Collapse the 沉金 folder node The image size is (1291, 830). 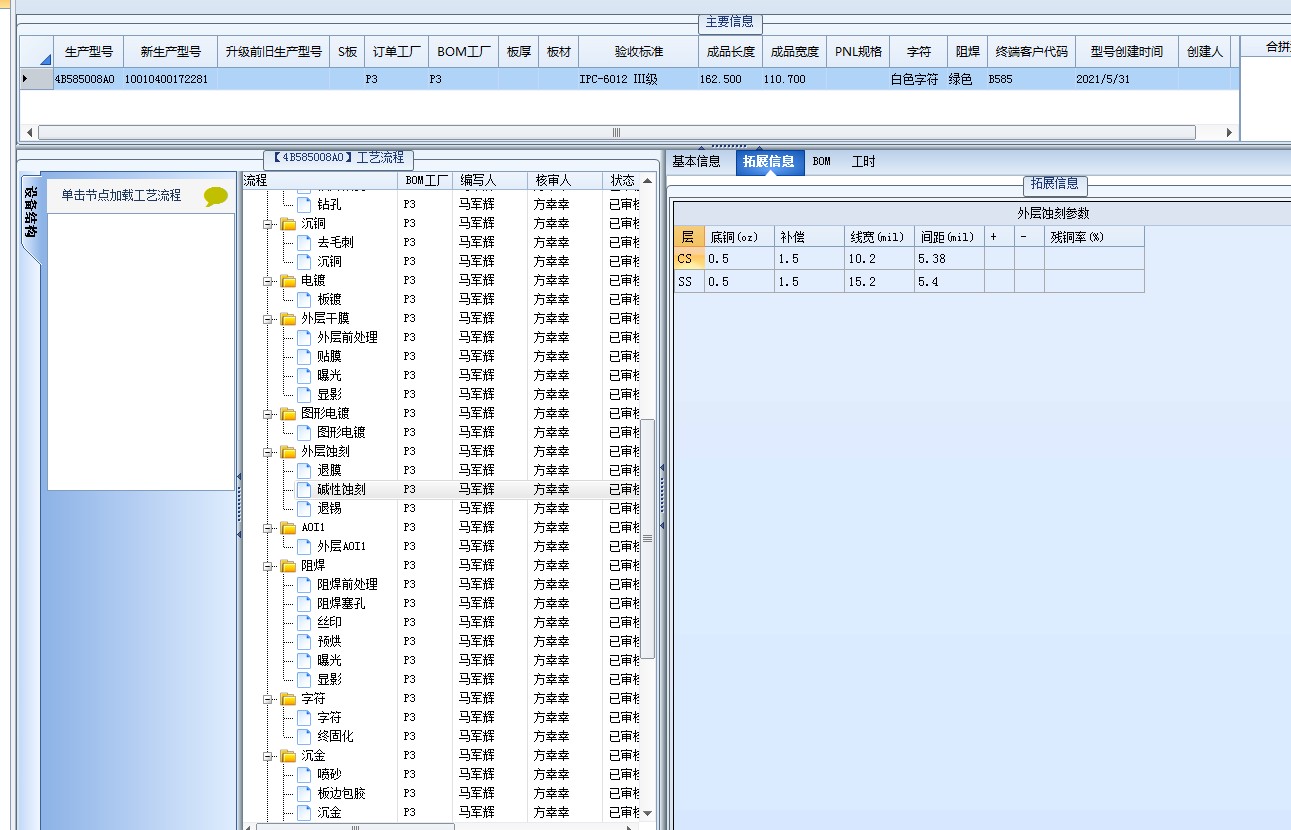(268, 756)
